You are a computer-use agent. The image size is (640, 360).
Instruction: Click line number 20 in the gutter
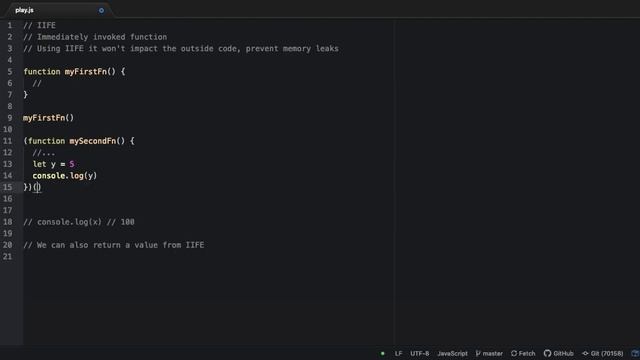[8, 245]
